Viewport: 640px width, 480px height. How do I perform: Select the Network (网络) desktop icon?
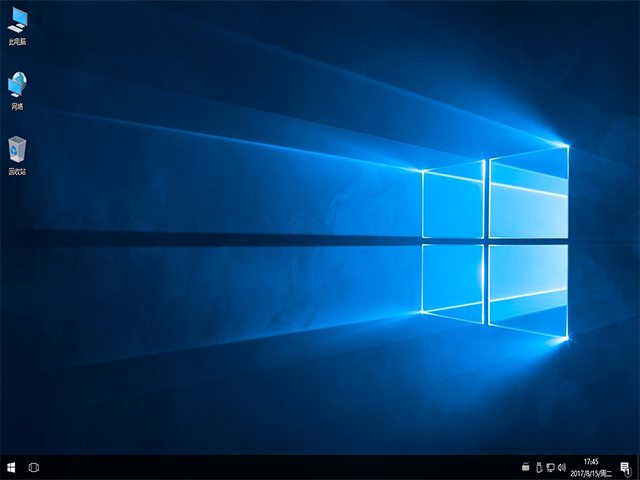click(x=17, y=85)
